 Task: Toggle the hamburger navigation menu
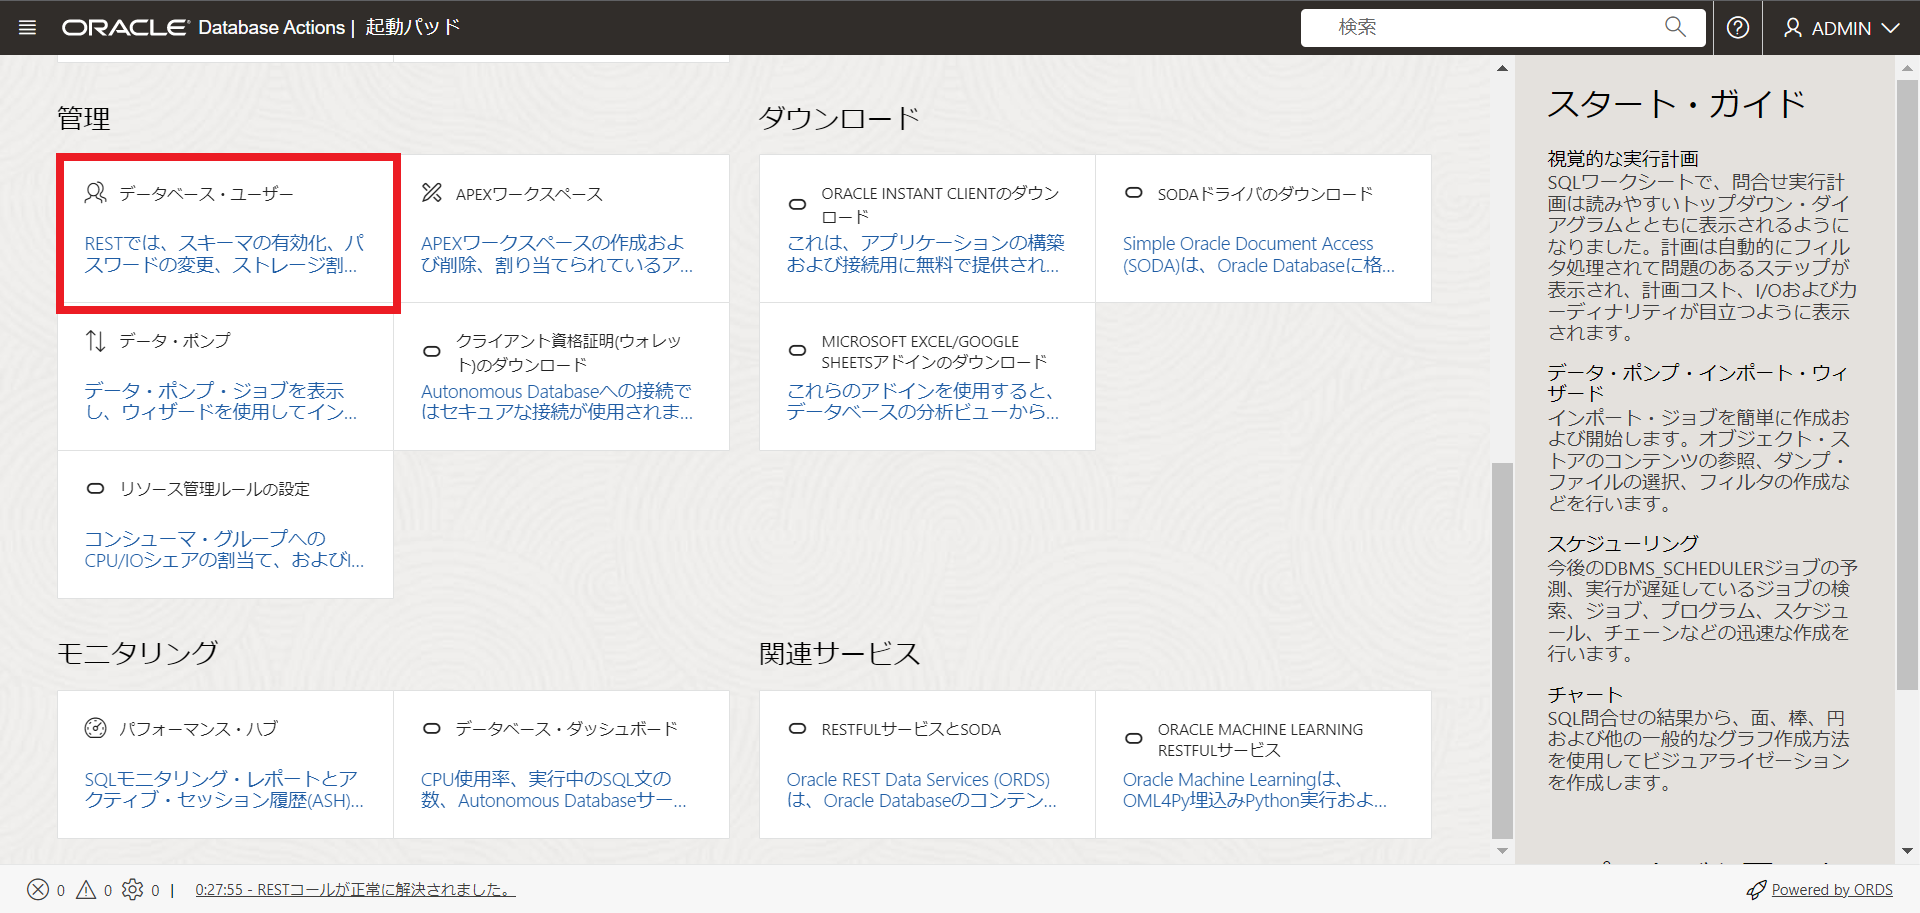[27, 27]
